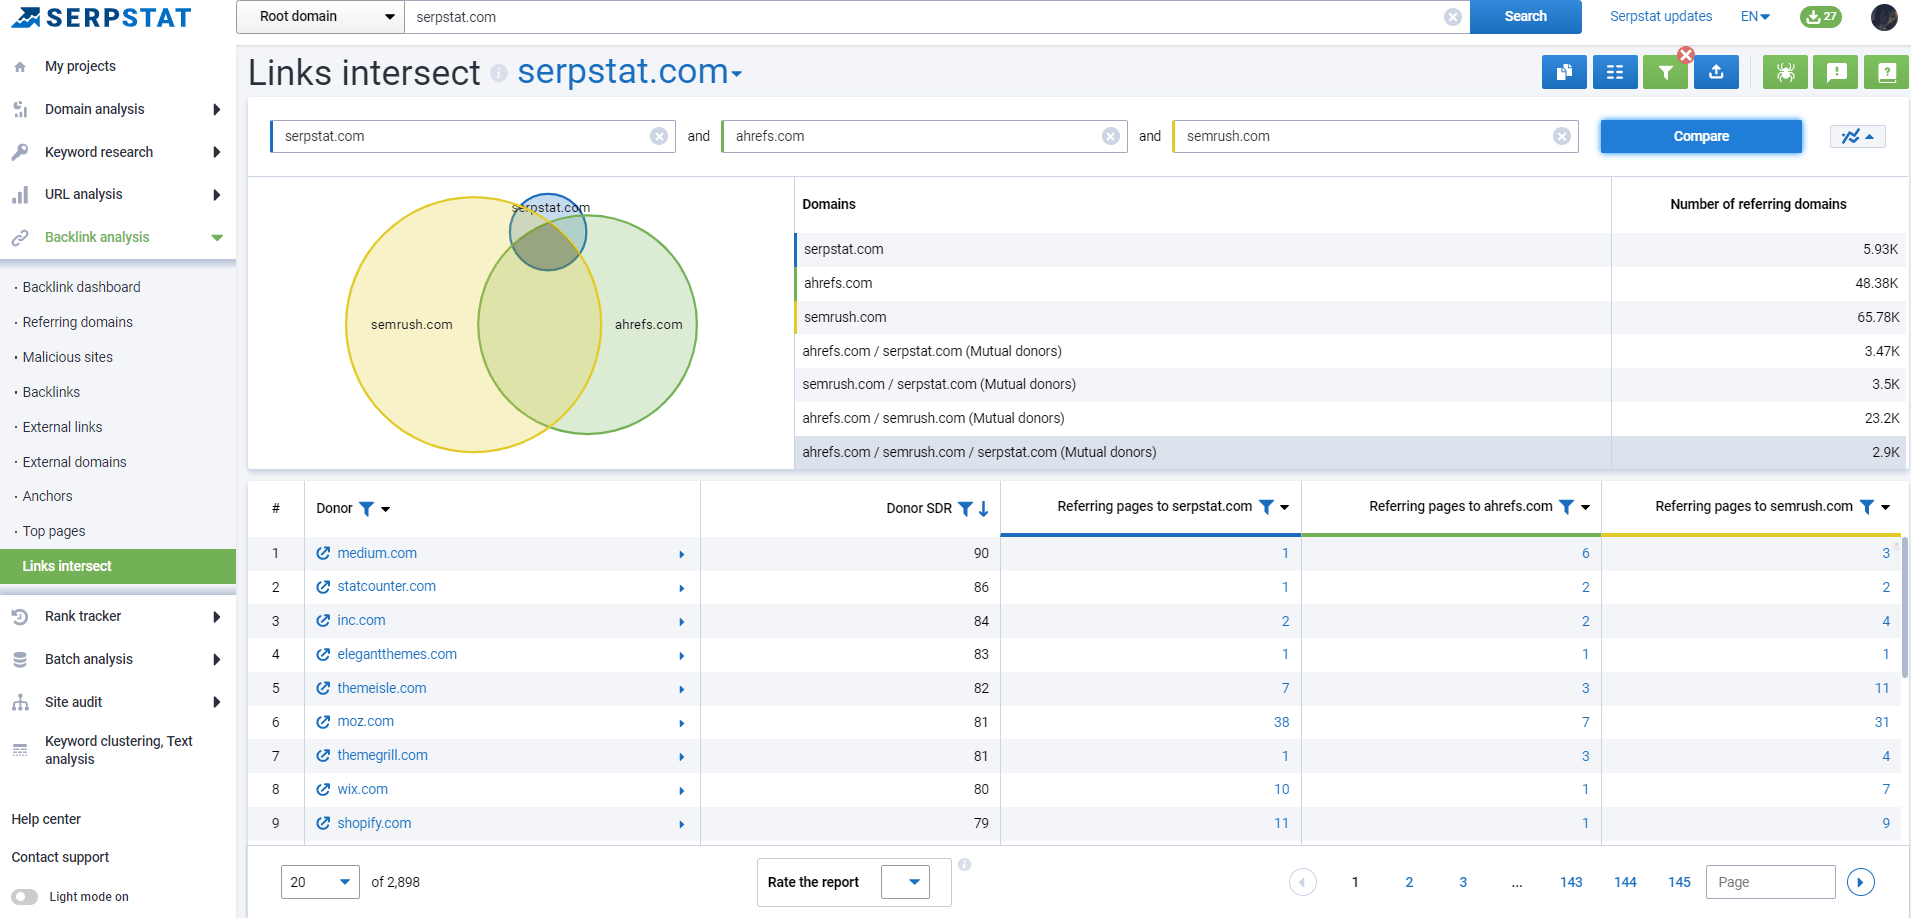Remove filters via red X badge
This screenshot has width=1911, height=918.
coord(1686,55)
